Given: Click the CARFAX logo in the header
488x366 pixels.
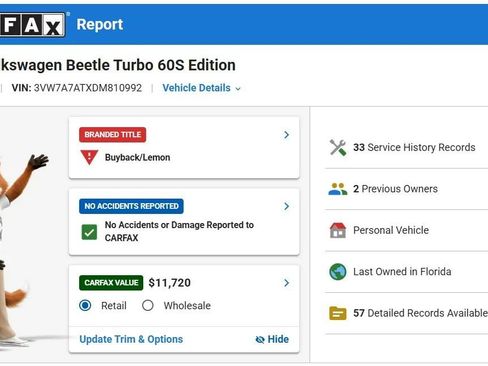Looking at the screenshot, I should point(33,24).
